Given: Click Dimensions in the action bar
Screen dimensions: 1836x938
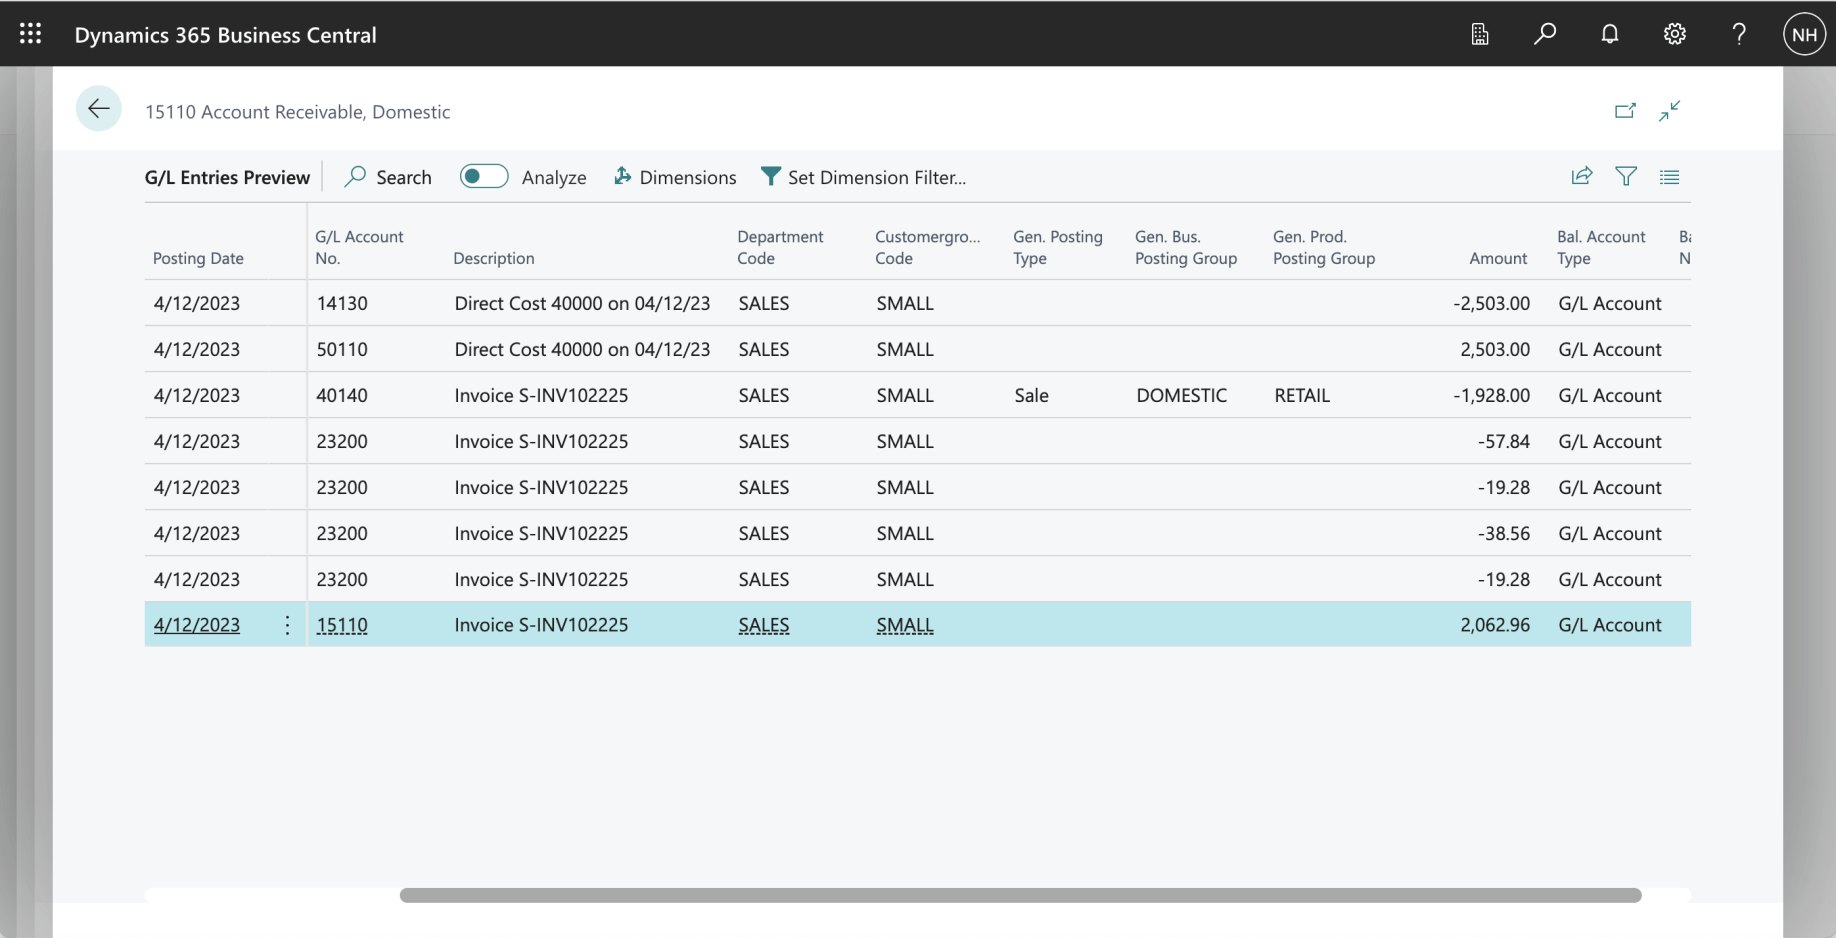Looking at the screenshot, I should pyautogui.click(x=675, y=177).
